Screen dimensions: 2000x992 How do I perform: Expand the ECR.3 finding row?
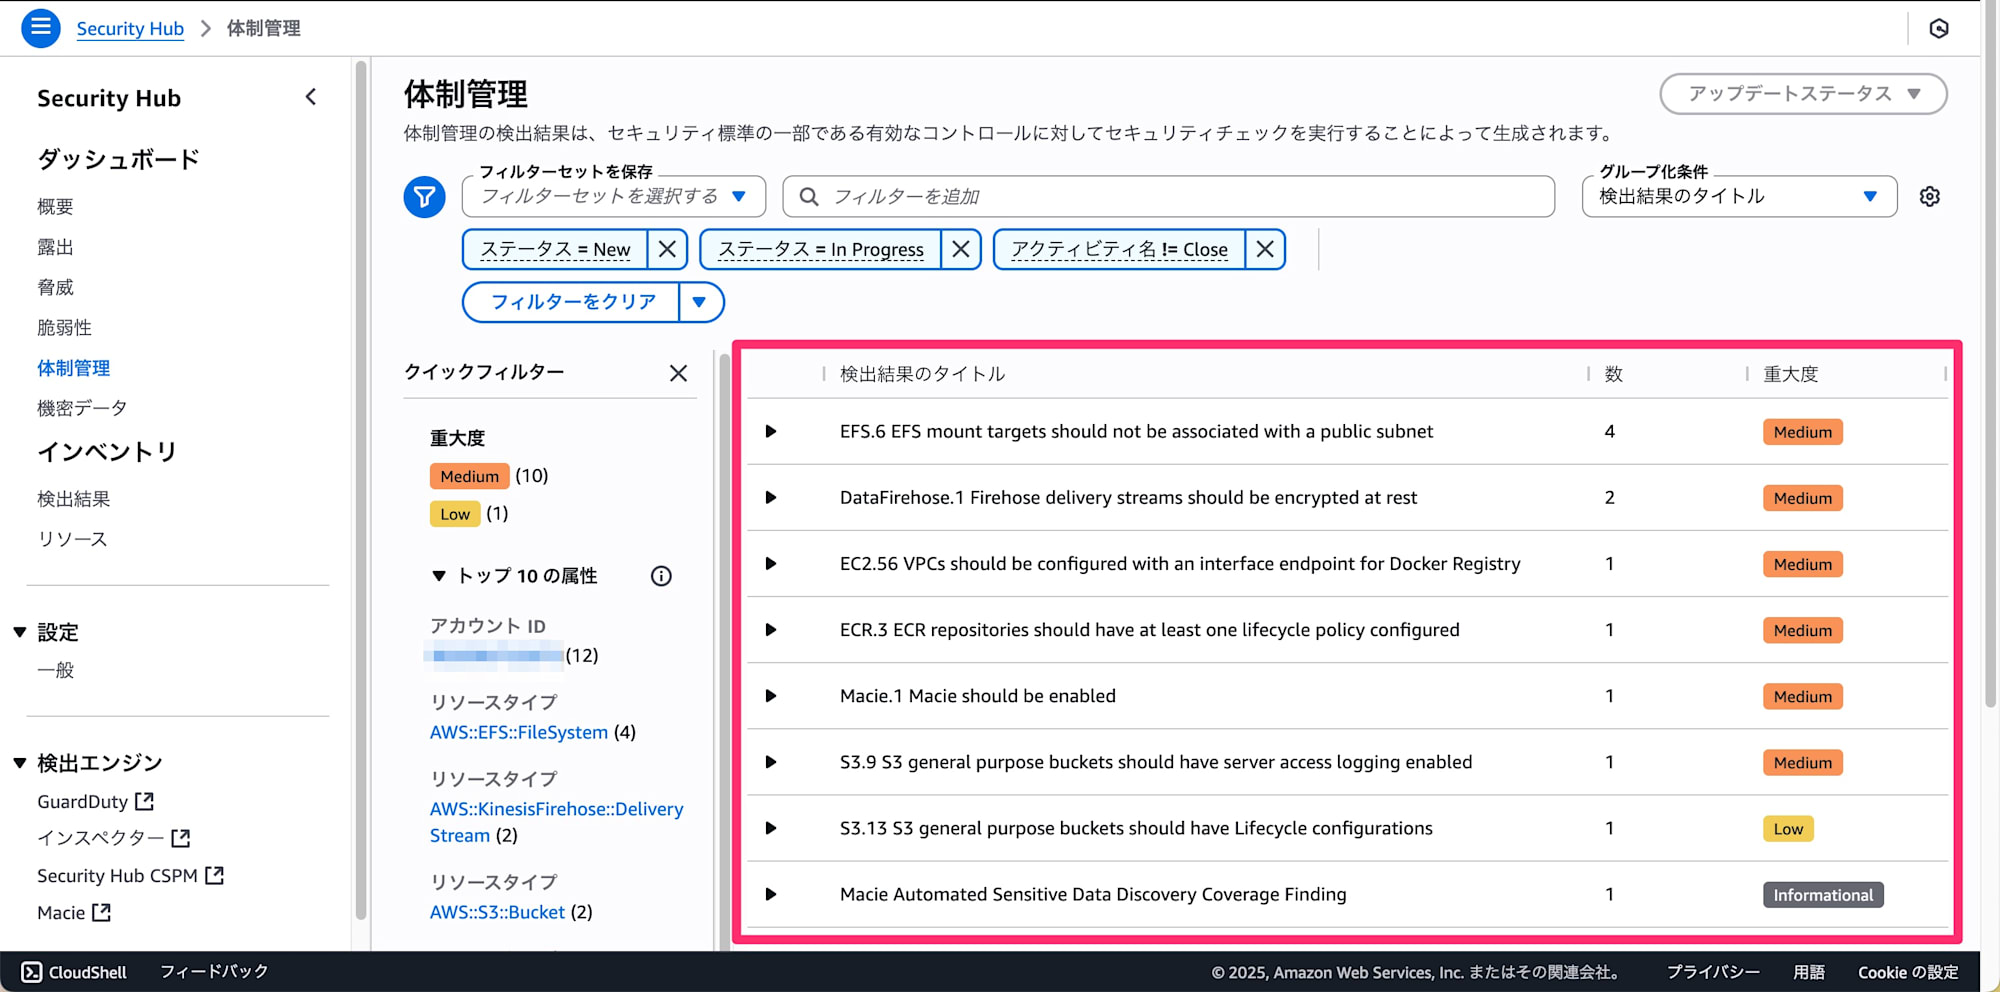click(771, 630)
